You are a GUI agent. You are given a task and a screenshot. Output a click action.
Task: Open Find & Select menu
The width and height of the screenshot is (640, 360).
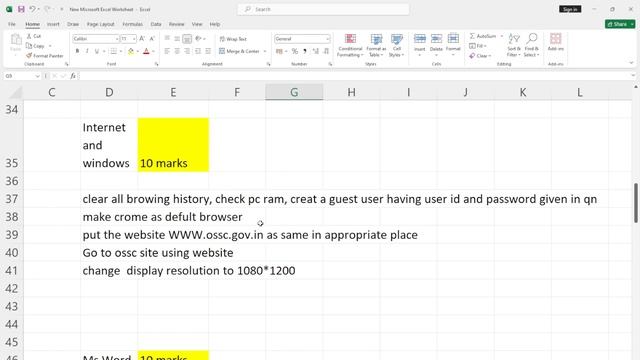[x=531, y=45]
